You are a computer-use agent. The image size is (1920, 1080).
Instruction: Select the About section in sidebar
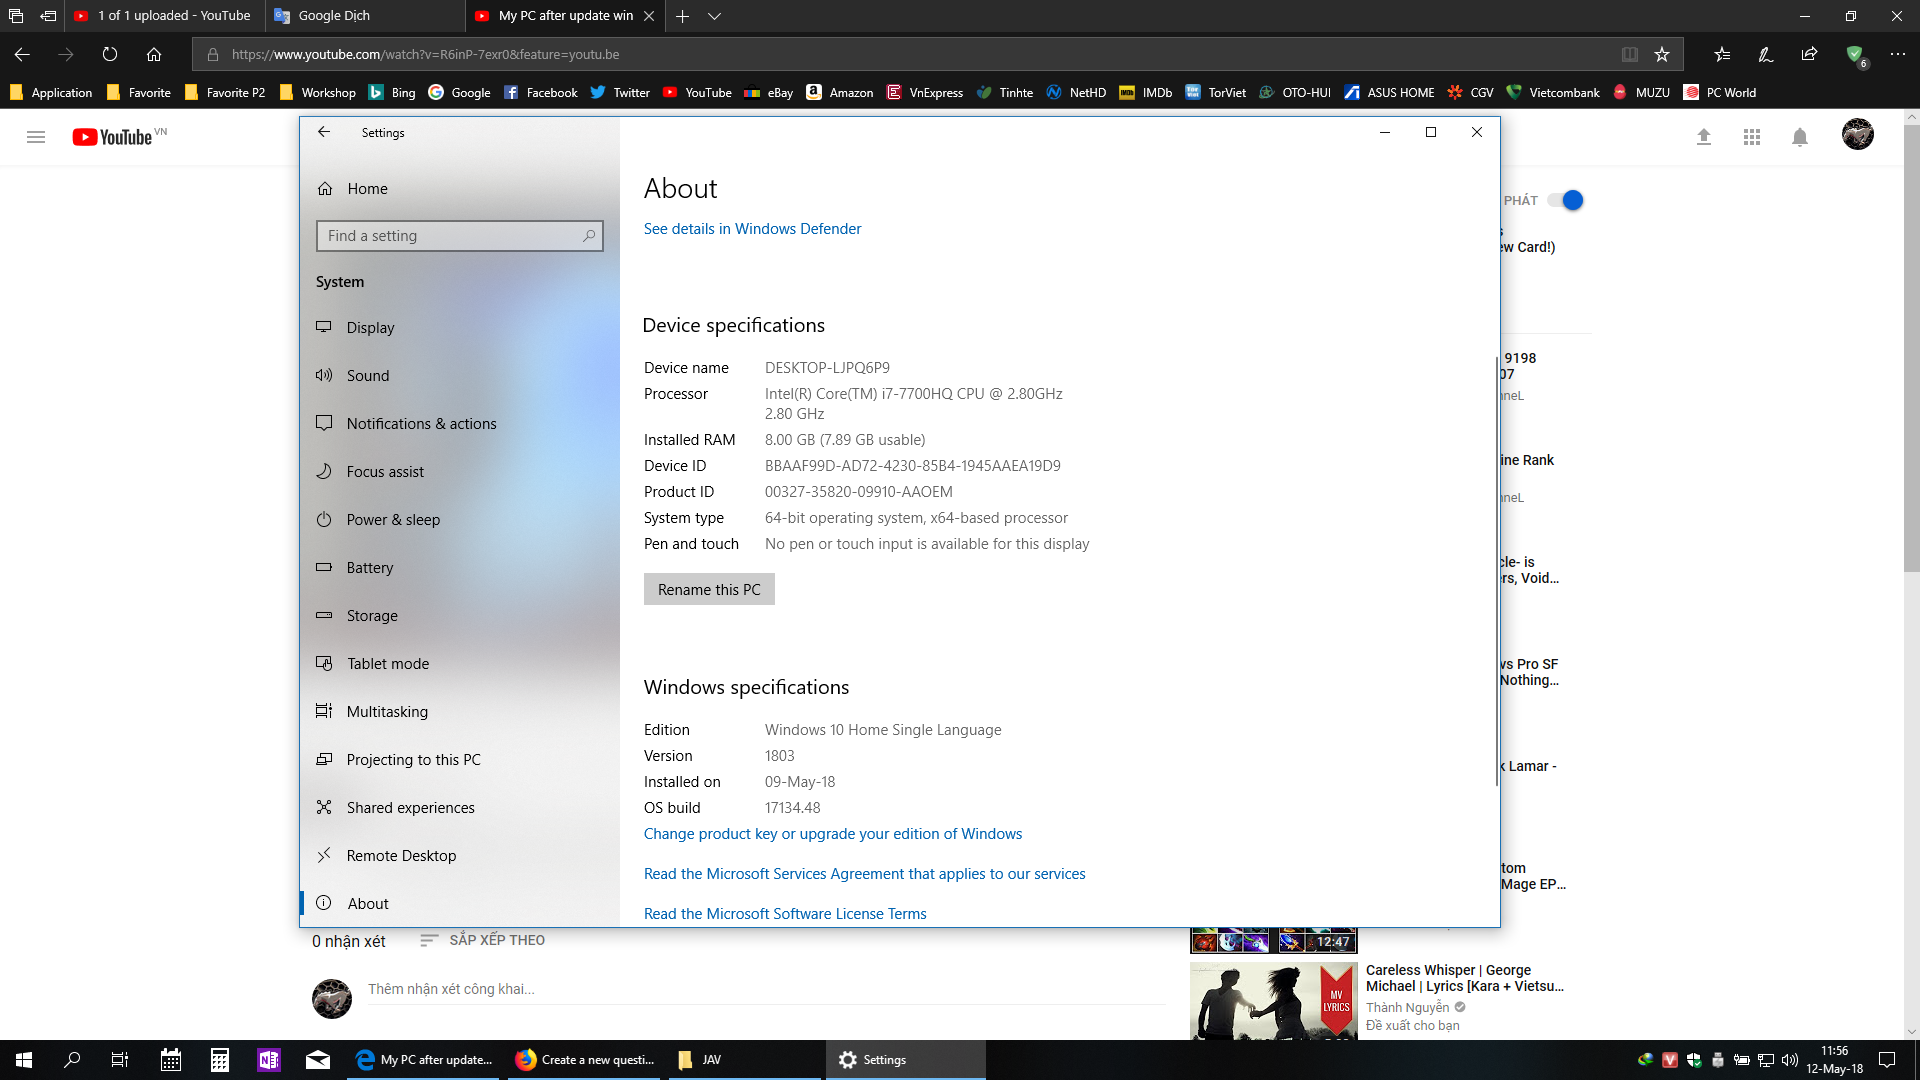tap(367, 902)
